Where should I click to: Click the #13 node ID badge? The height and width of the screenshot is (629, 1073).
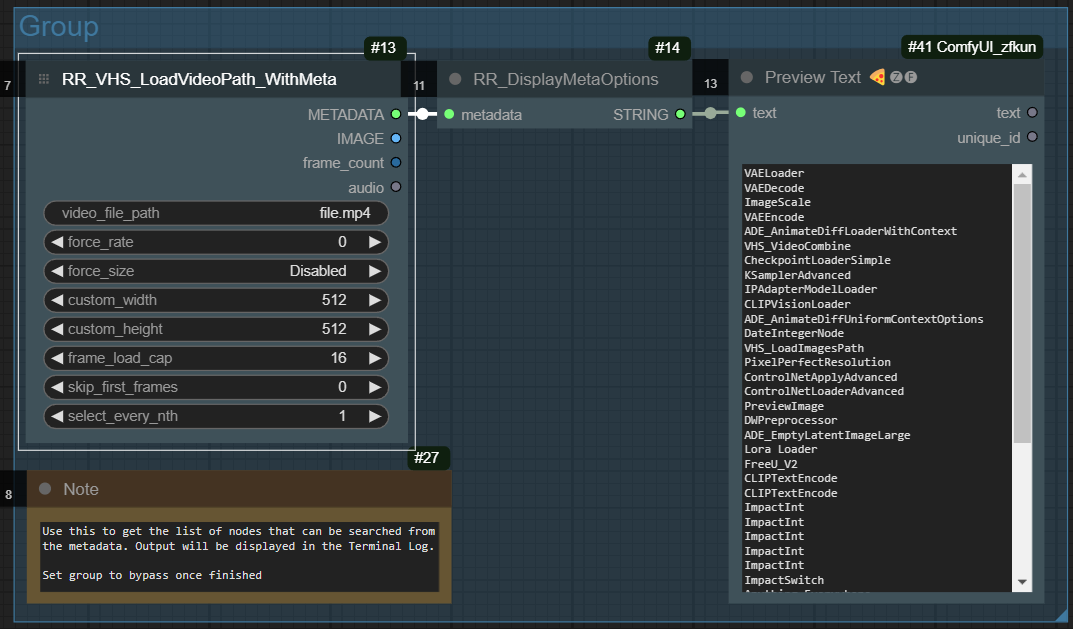383,48
